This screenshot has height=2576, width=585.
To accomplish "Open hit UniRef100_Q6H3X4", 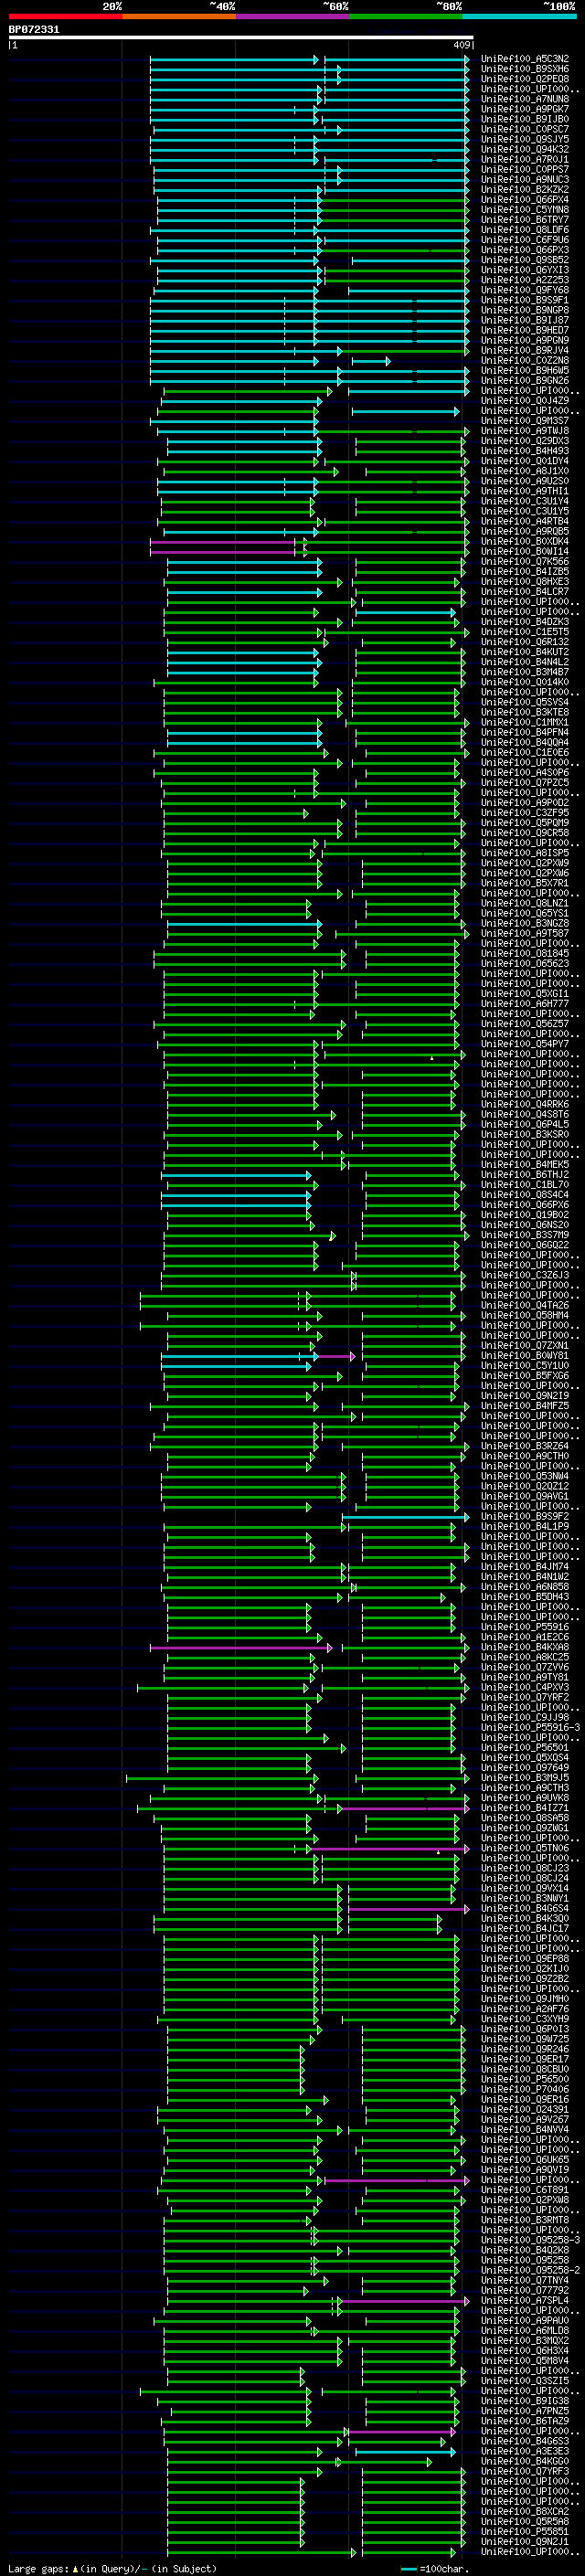I will pyautogui.click(x=525, y=2350).
